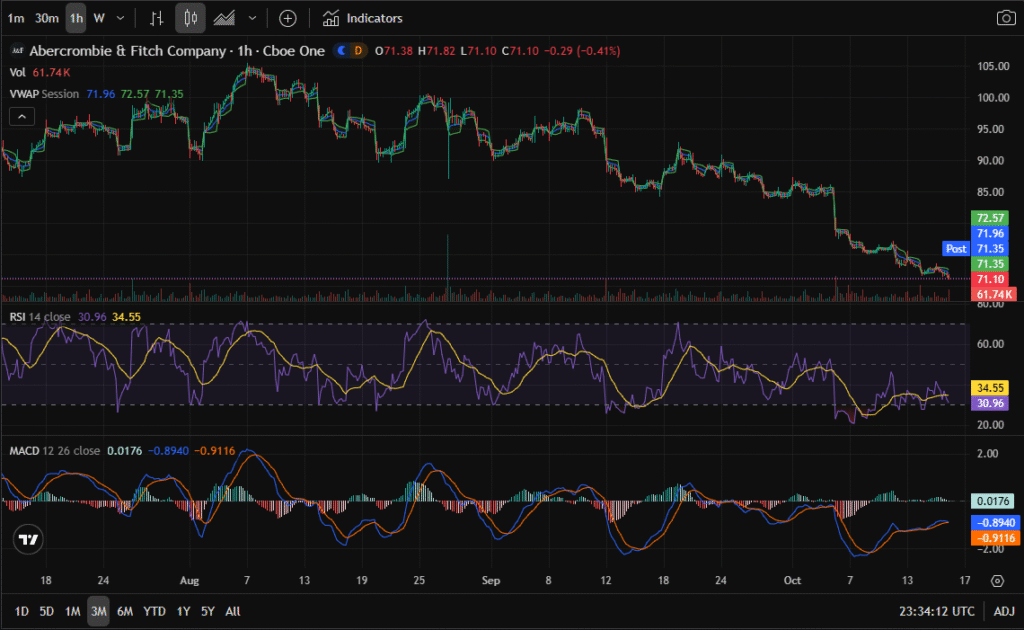
Task: Select the 30m interval button
Action: point(46,18)
